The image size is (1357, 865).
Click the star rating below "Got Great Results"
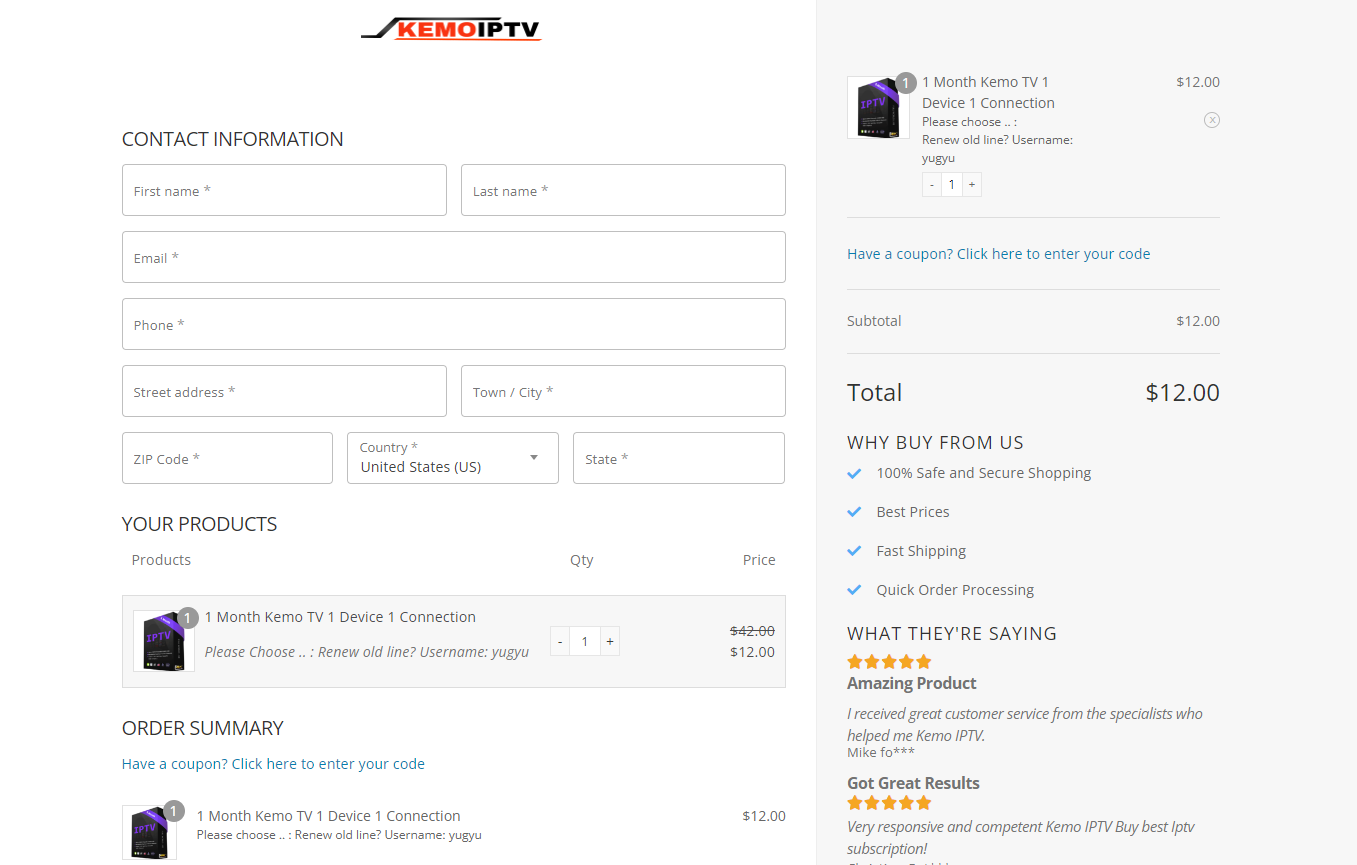[x=888, y=802]
